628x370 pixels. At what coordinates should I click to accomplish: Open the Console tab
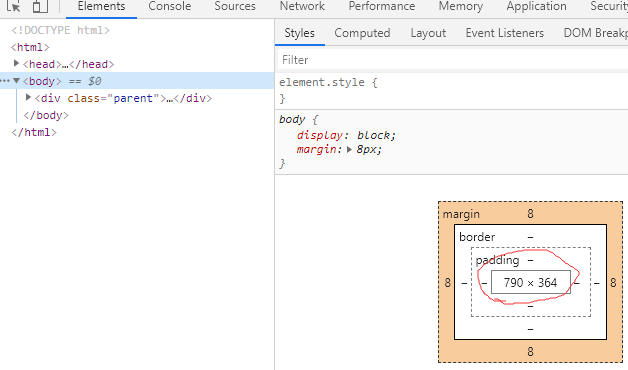click(x=169, y=6)
